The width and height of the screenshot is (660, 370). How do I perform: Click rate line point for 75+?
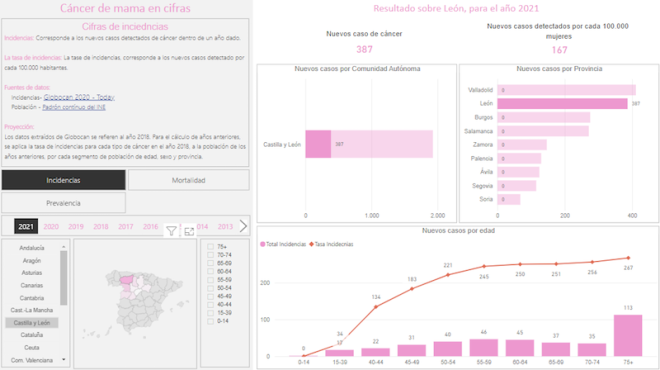[x=628, y=258]
